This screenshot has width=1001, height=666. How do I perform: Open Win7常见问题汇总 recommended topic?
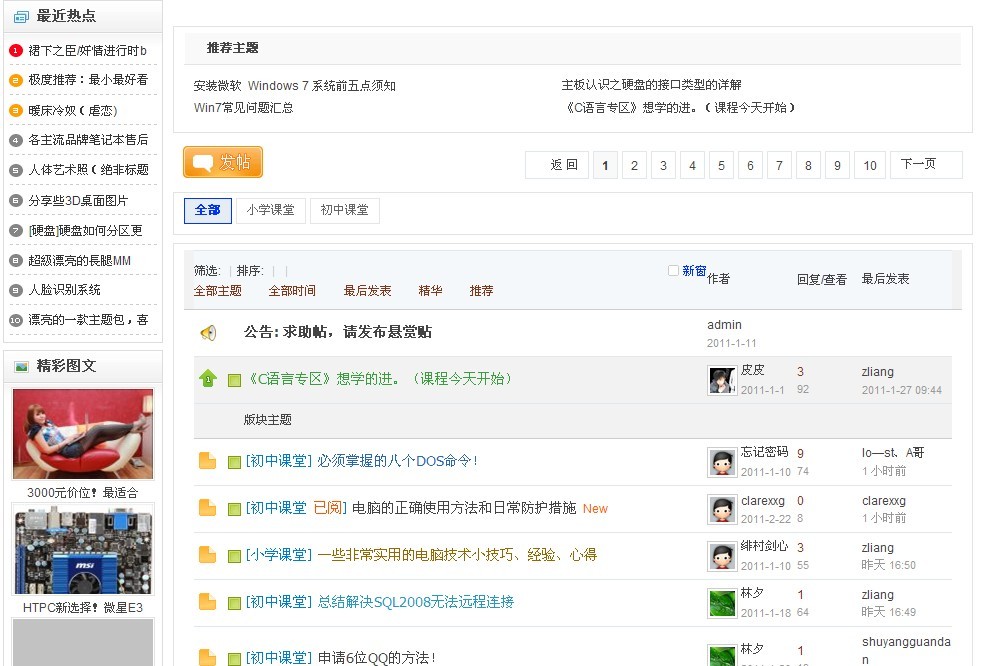coord(243,108)
